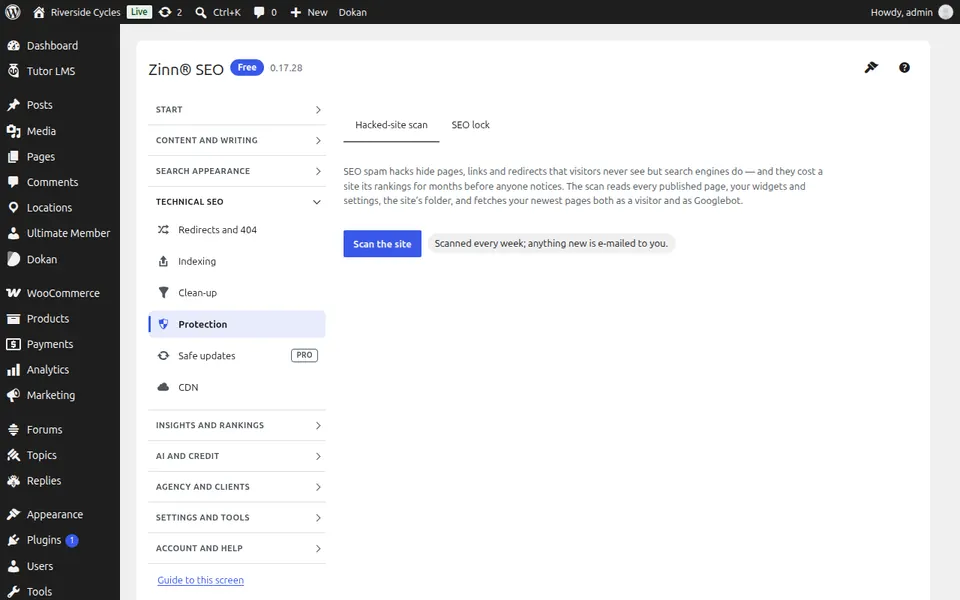Go to the Clean-up section
Image resolution: width=960 pixels, height=600 pixels.
click(x=237, y=293)
